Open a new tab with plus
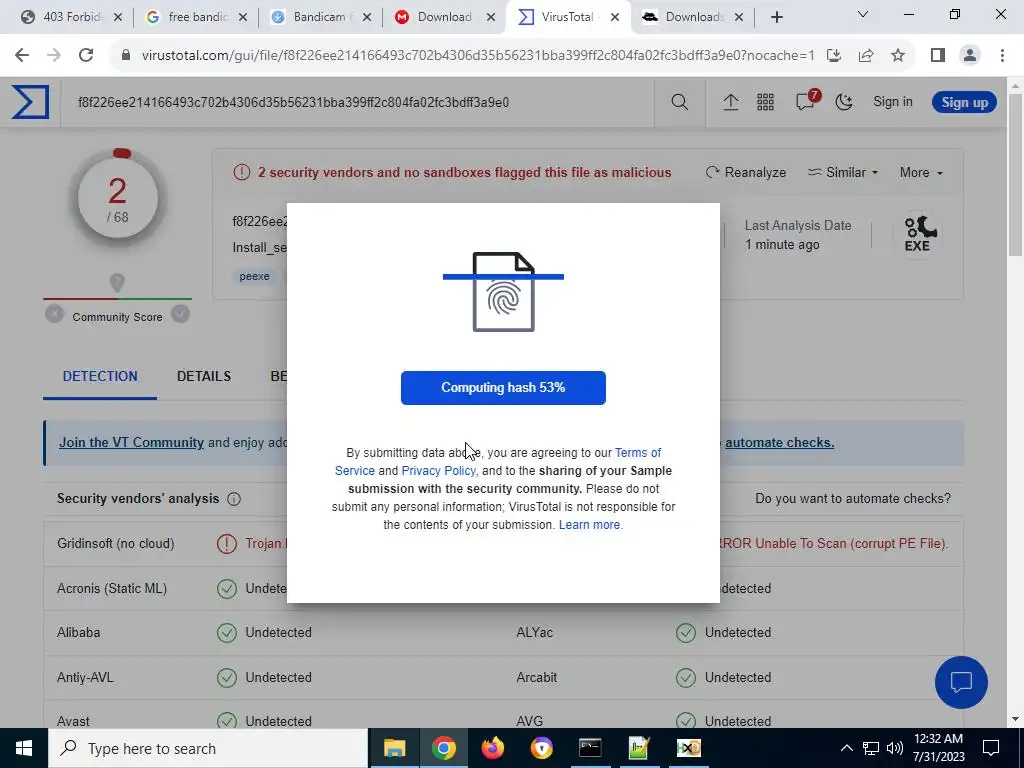1024x768 pixels. click(x=776, y=18)
